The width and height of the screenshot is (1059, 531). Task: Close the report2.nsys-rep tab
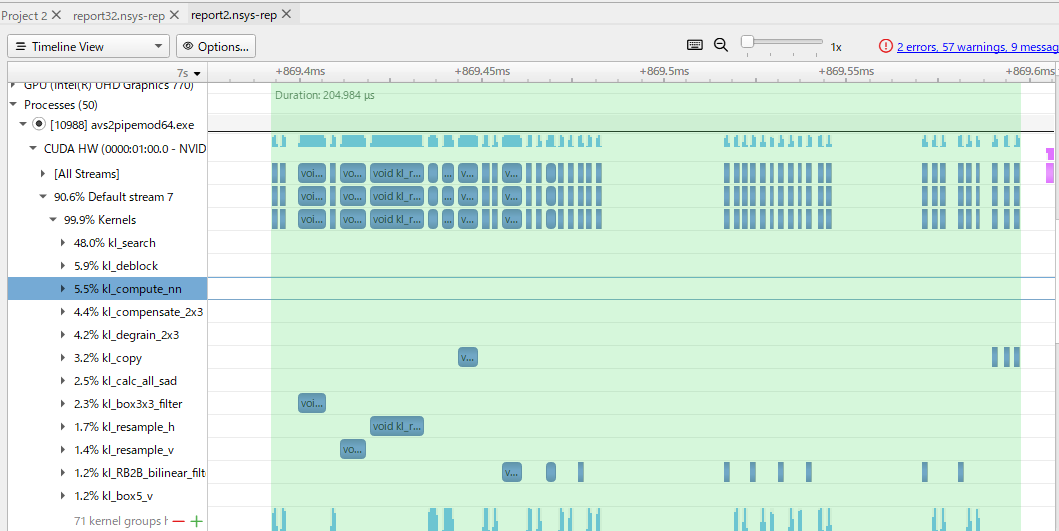286,14
